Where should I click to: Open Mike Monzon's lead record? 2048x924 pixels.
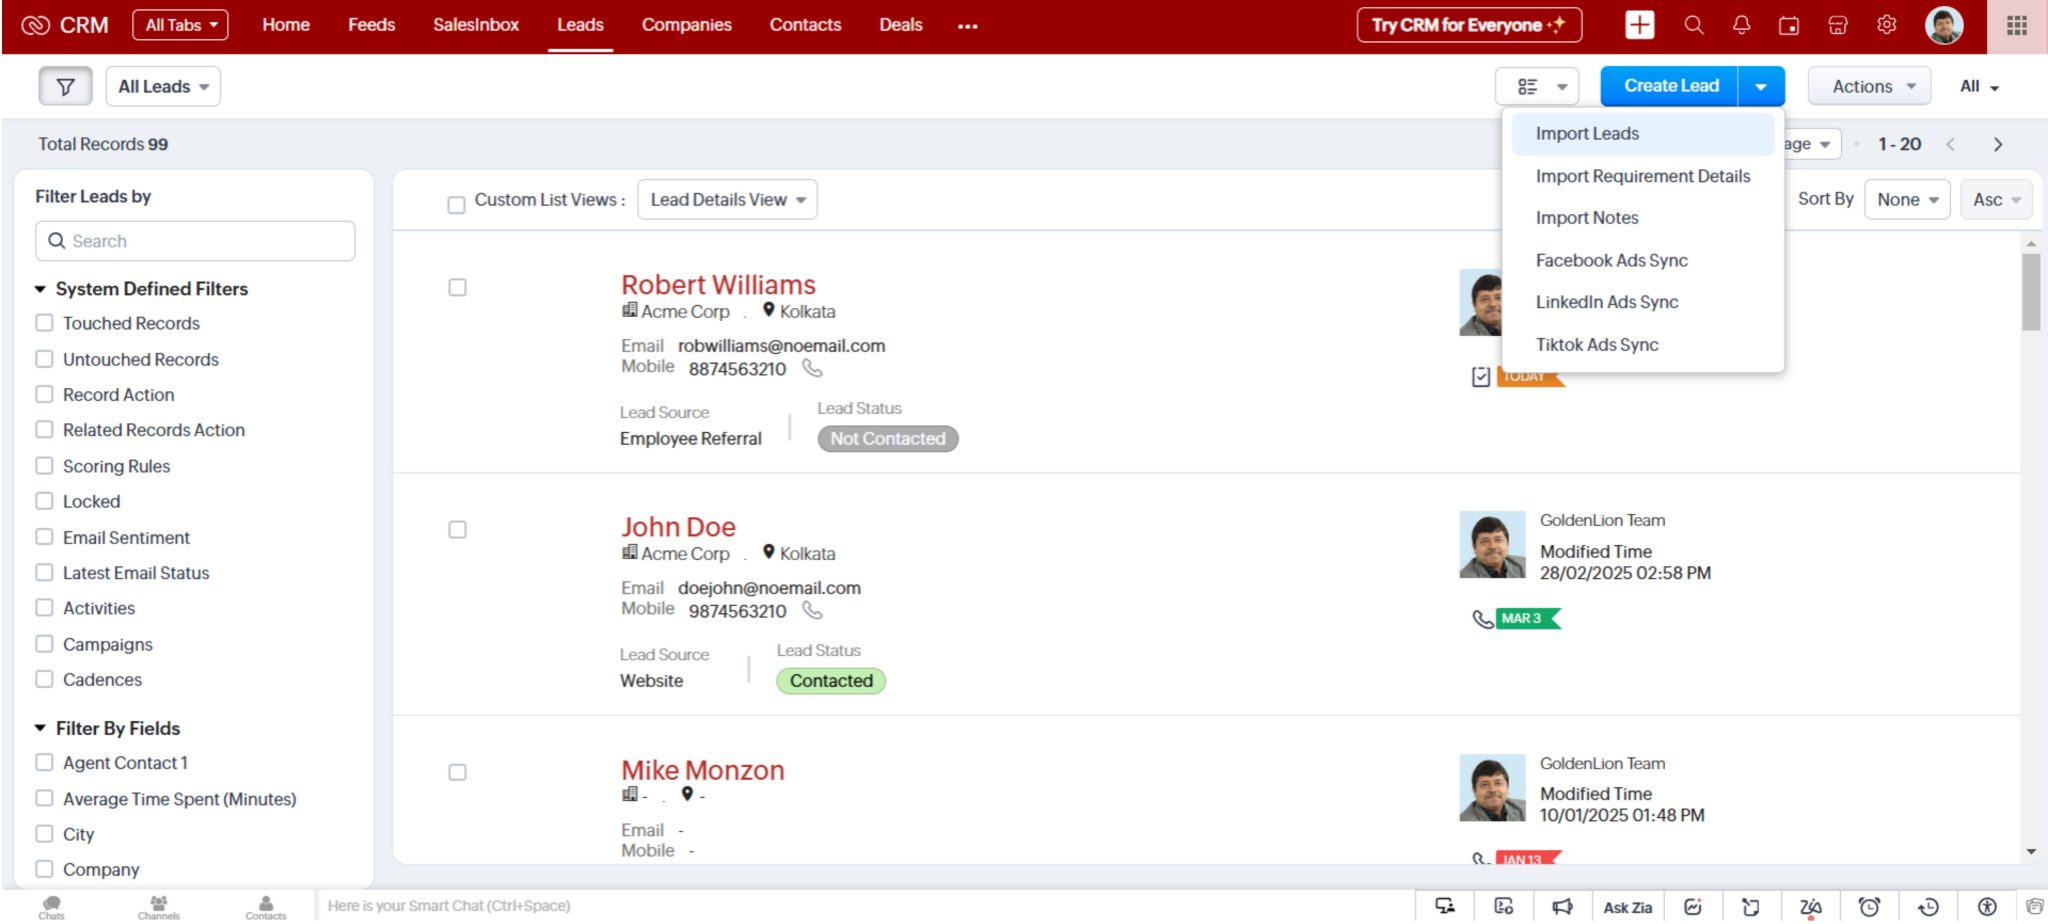[x=702, y=770]
